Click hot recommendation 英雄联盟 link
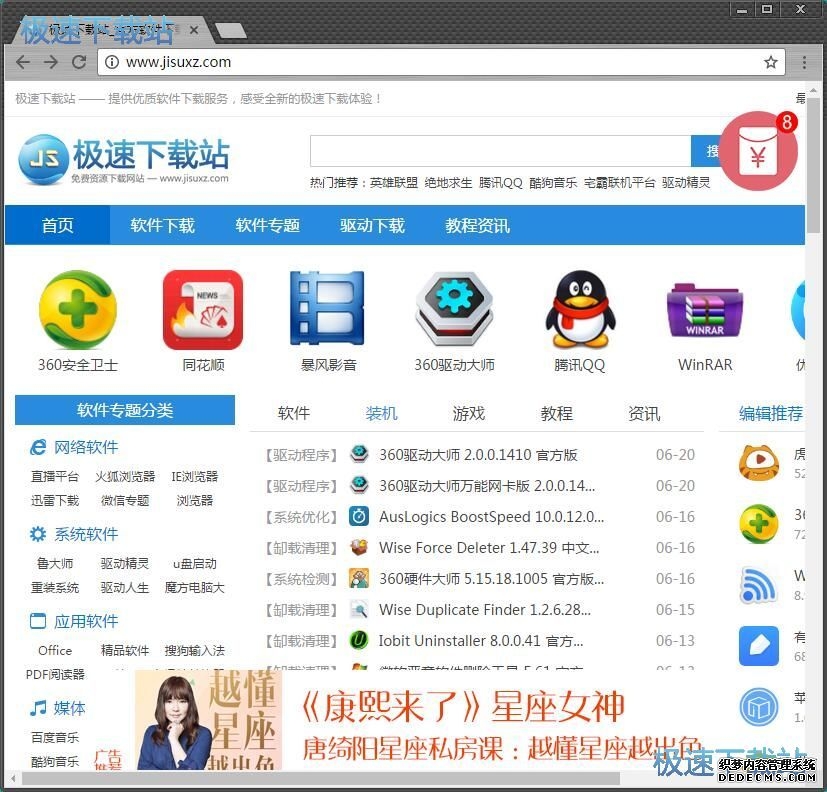Screen dimensions: 827x792 393,183
